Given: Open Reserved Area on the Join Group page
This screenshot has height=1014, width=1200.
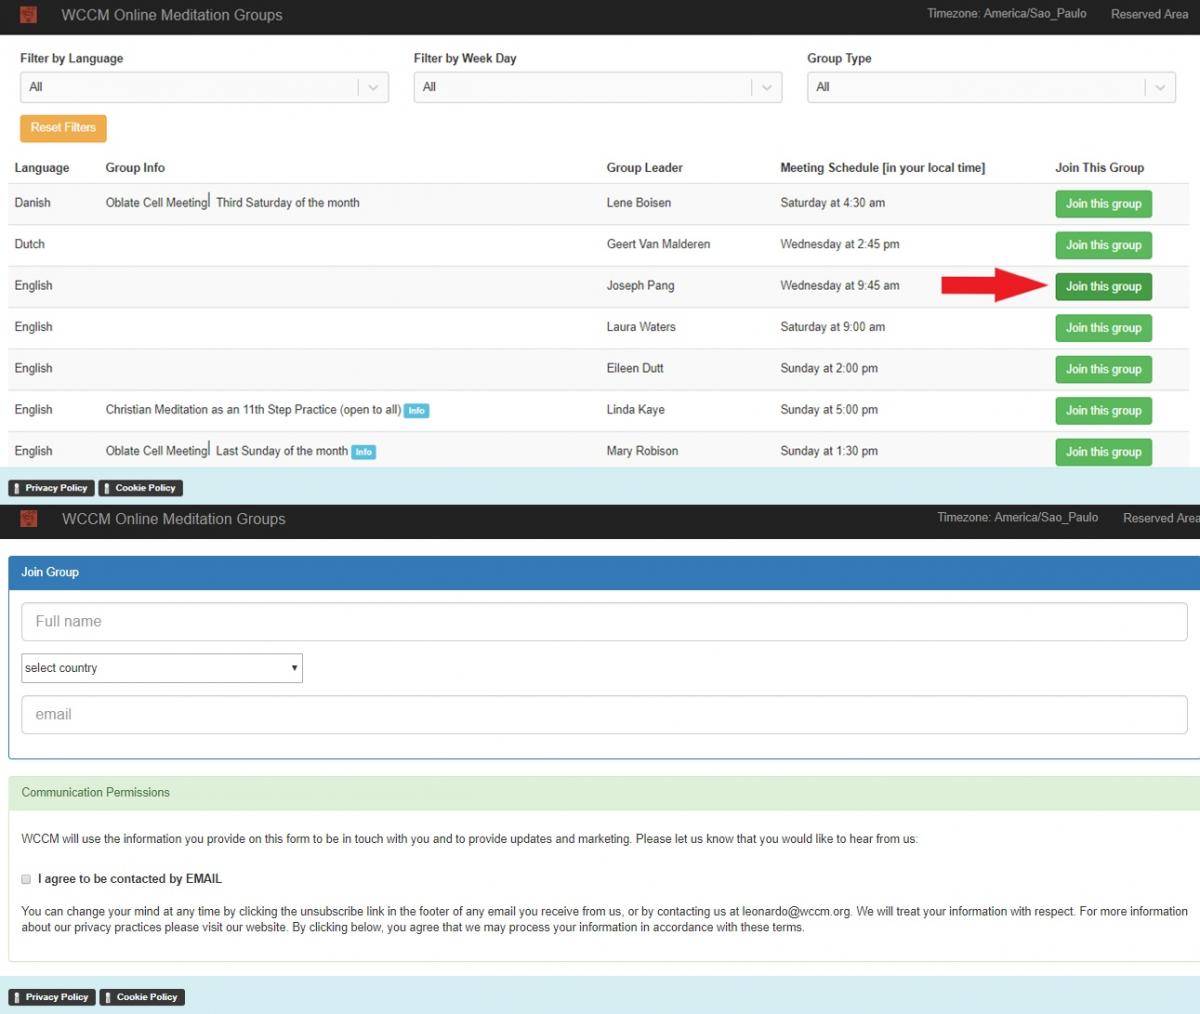Looking at the screenshot, I should [x=1161, y=518].
